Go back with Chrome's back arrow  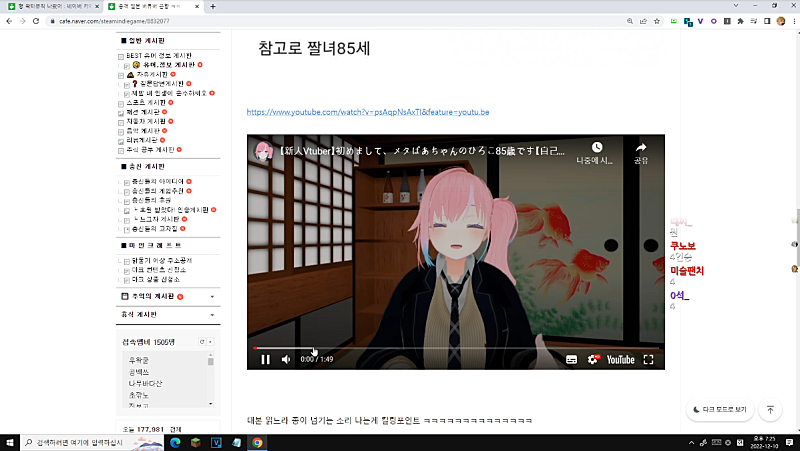coord(9,21)
